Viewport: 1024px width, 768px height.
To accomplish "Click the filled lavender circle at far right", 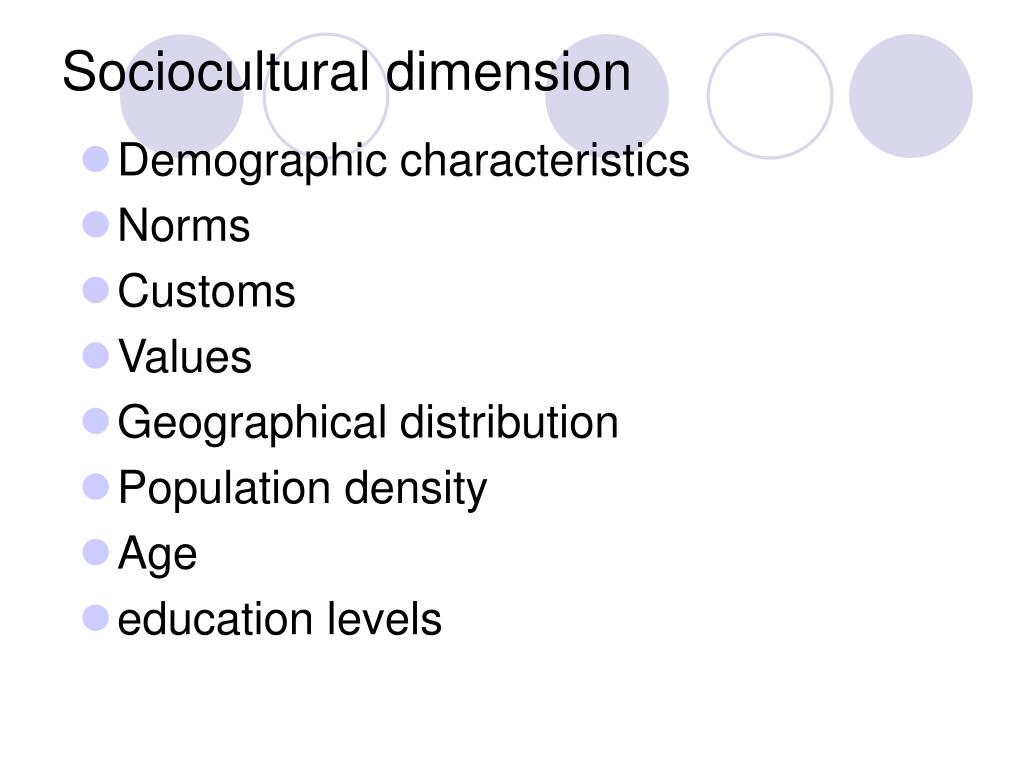I will point(911,96).
